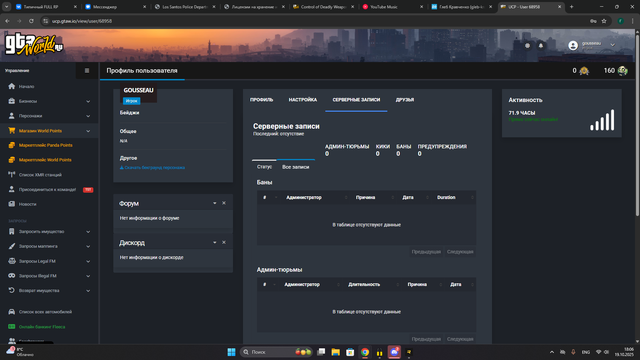Open Windows Start button on taskbar
This screenshot has width=640, height=360.
pos(231,352)
